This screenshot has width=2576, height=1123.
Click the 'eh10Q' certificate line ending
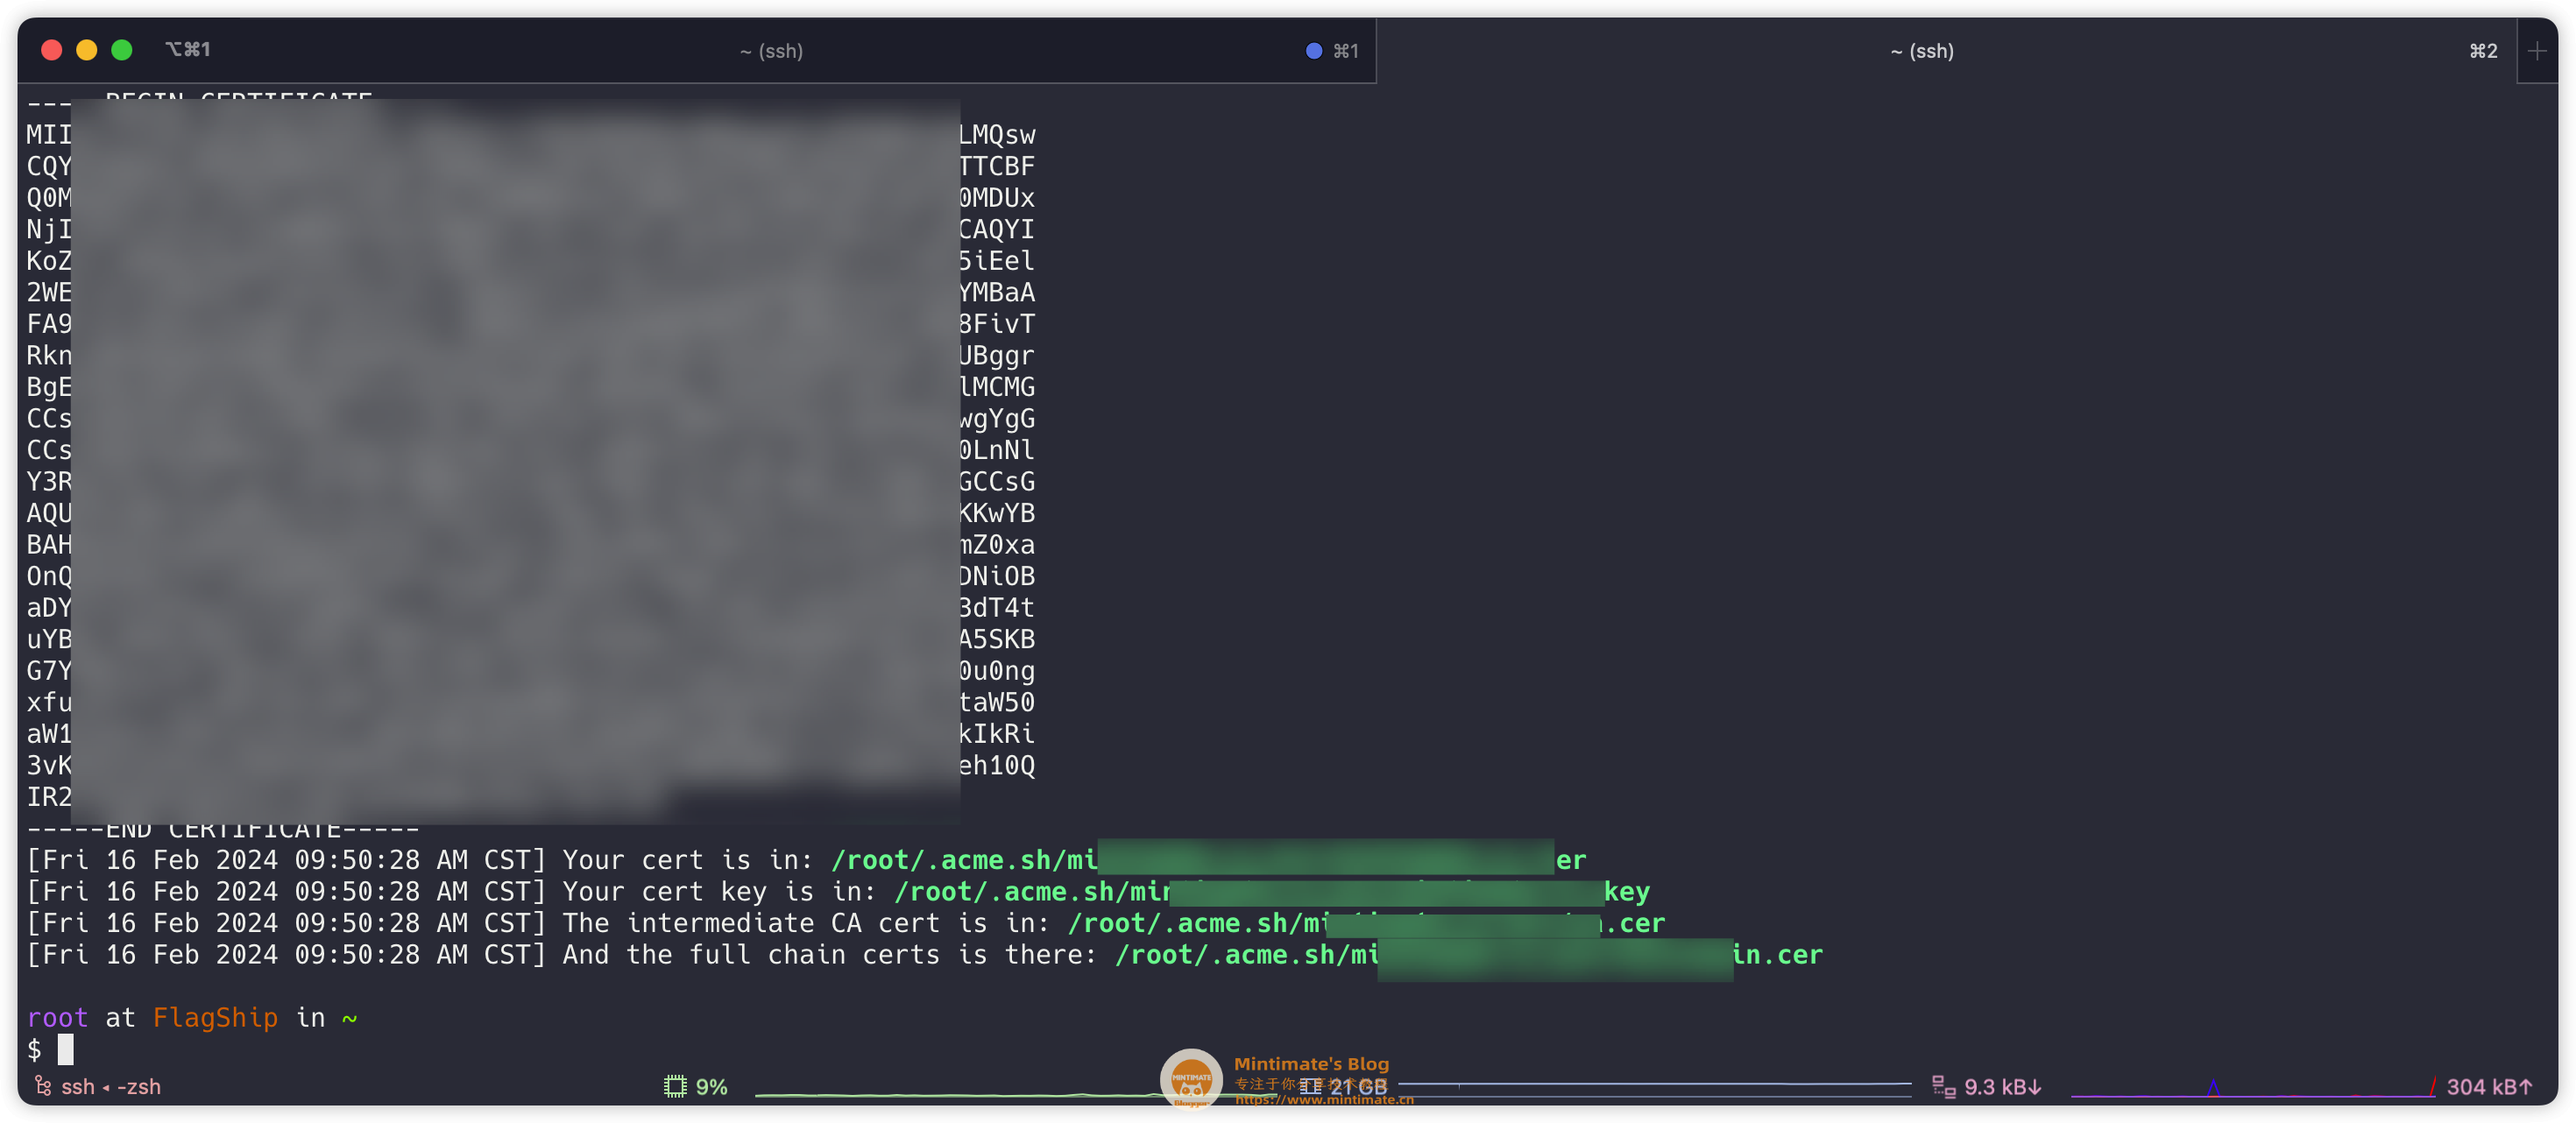pyautogui.click(x=997, y=766)
